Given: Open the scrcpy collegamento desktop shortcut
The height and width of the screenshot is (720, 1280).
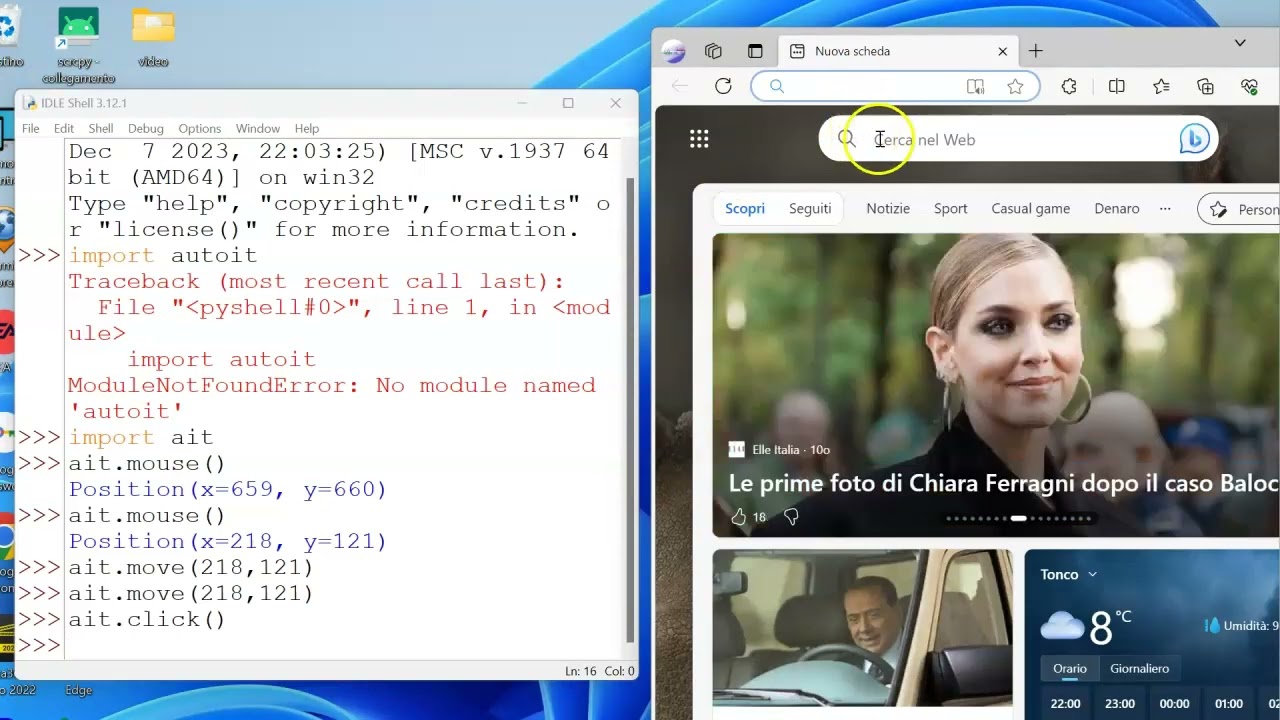Looking at the screenshot, I should click(78, 46).
